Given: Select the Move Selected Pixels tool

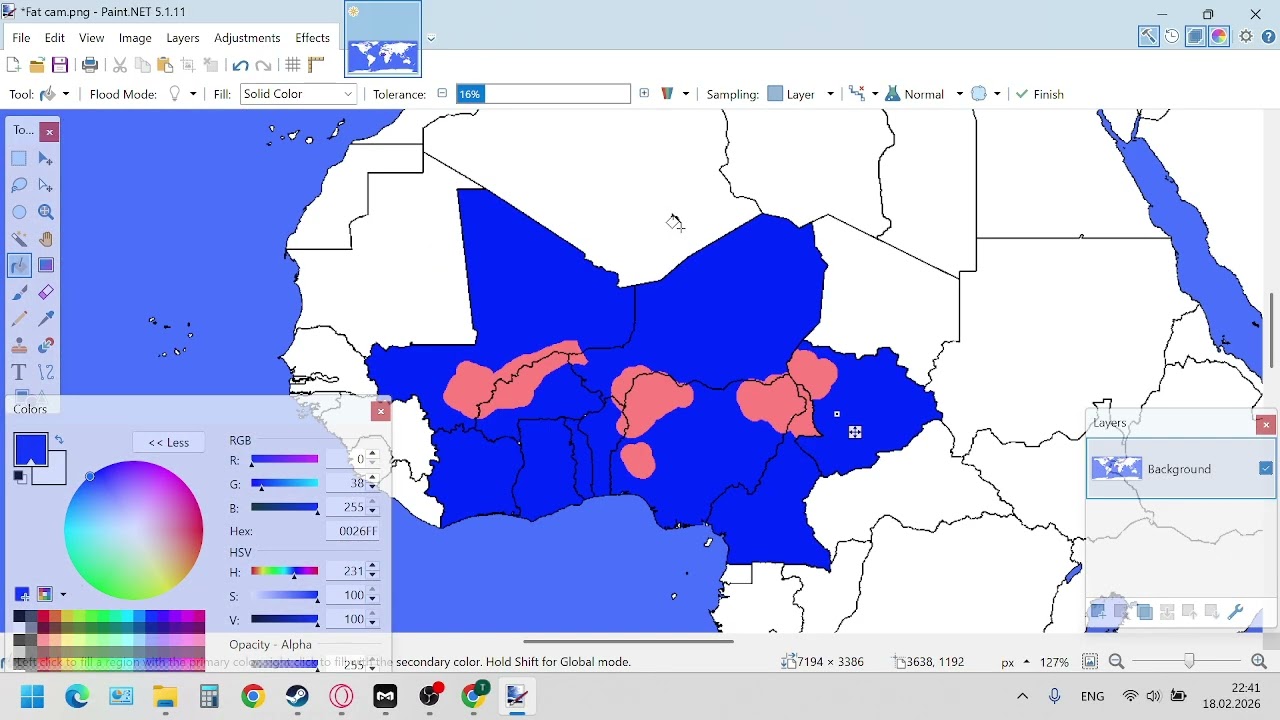Looking at the screenshot, I should (45, 158).
